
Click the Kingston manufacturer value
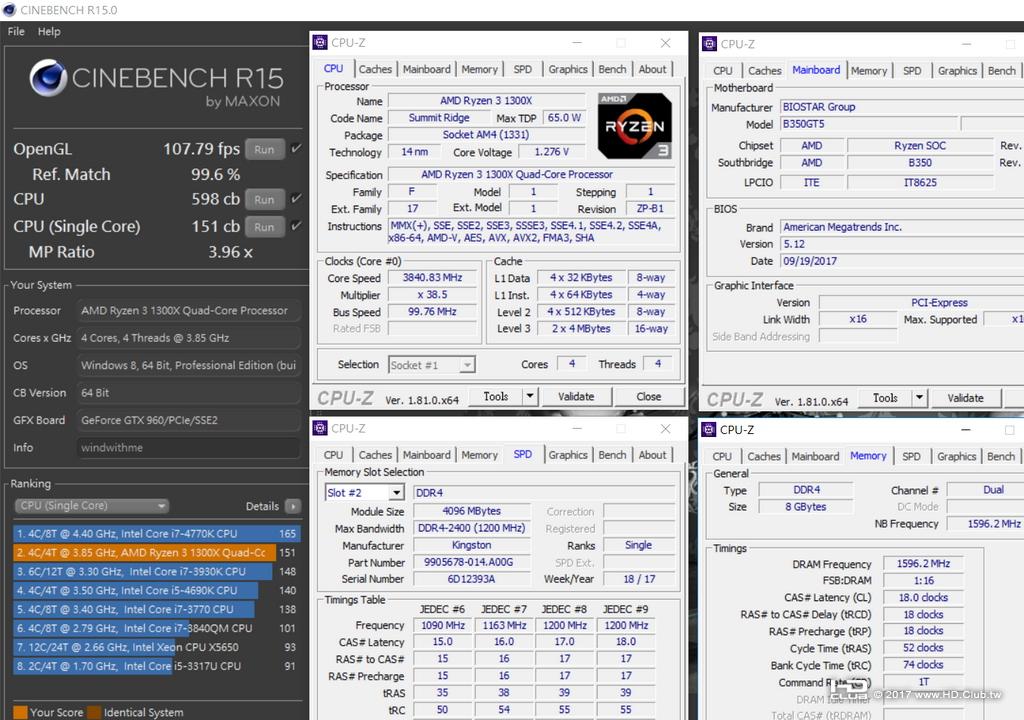pyautogui.click(x=471, y=545)
